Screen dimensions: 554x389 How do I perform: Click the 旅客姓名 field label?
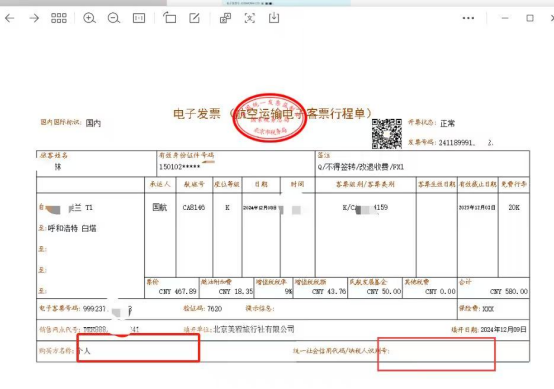point(54,155)
